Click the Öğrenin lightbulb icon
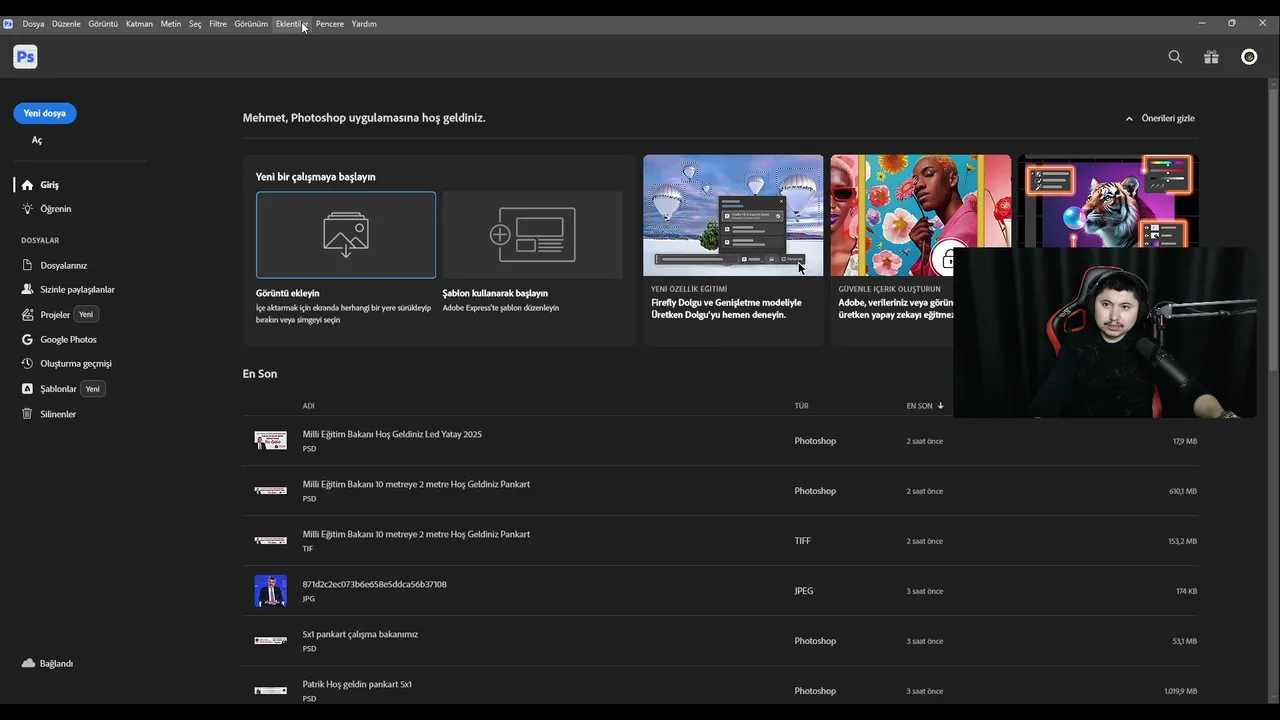 click(x=28, y=209)
